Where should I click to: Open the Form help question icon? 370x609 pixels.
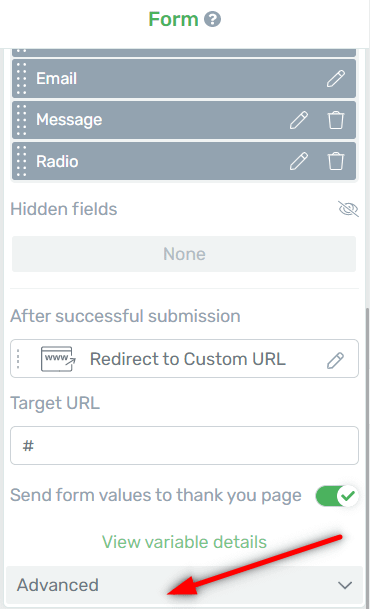(212, 19)
